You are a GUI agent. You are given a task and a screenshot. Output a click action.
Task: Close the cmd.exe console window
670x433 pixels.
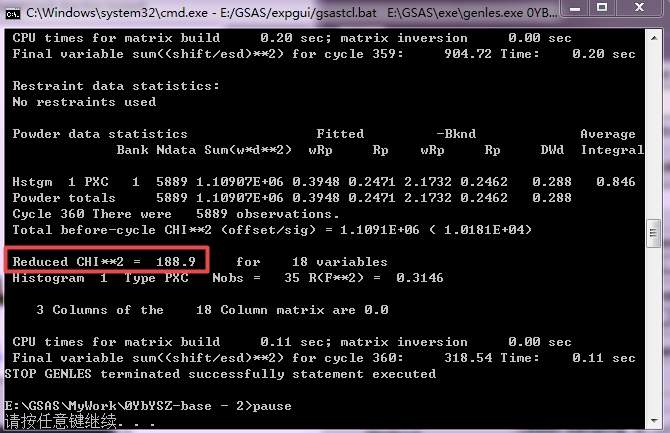click(639, 8)
